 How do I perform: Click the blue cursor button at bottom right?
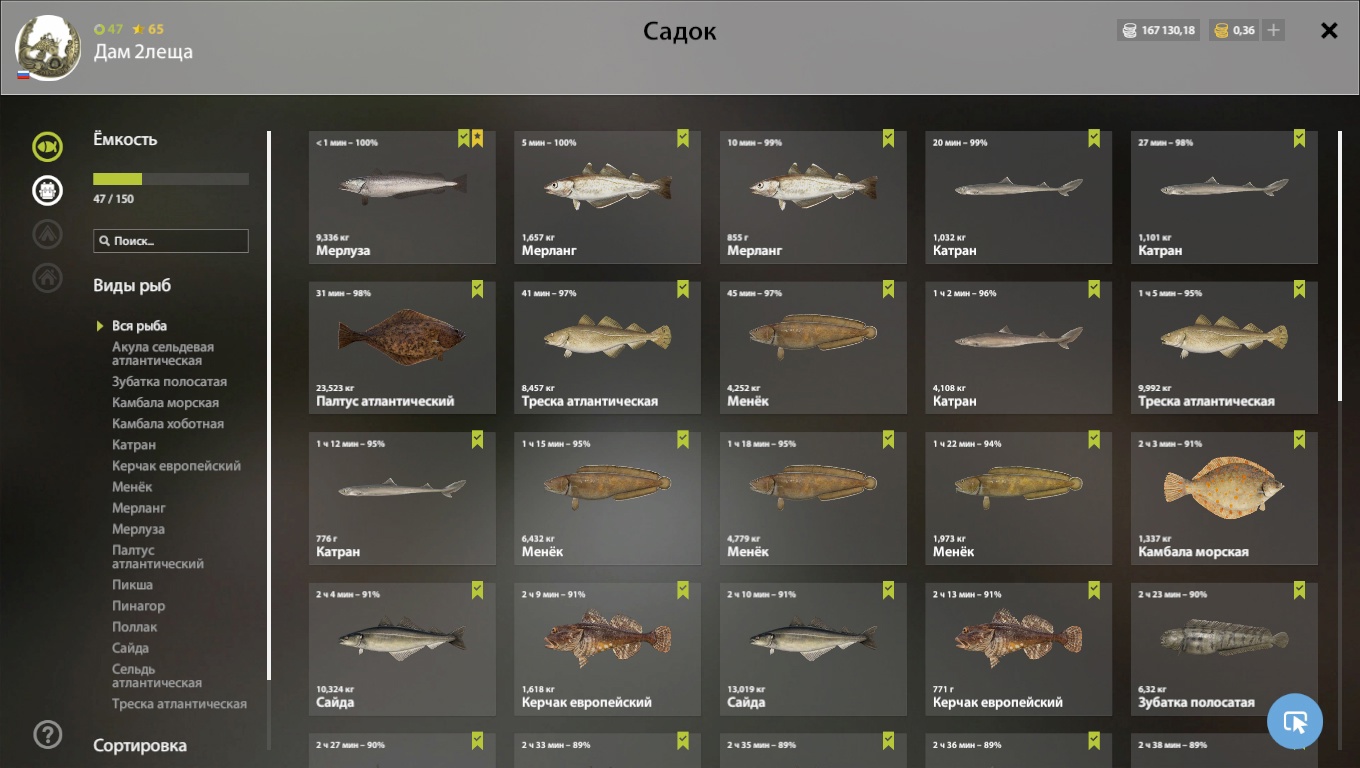tap(1295, 721)
